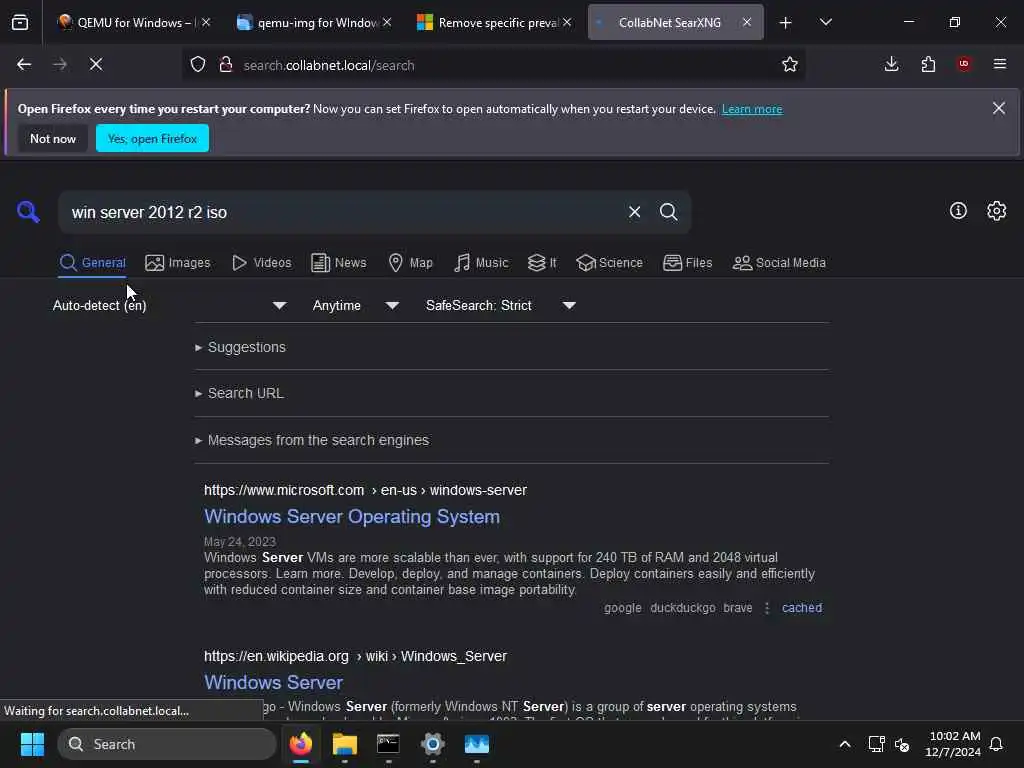Open language dropdown Auto-detect (en)

(169, 305)
